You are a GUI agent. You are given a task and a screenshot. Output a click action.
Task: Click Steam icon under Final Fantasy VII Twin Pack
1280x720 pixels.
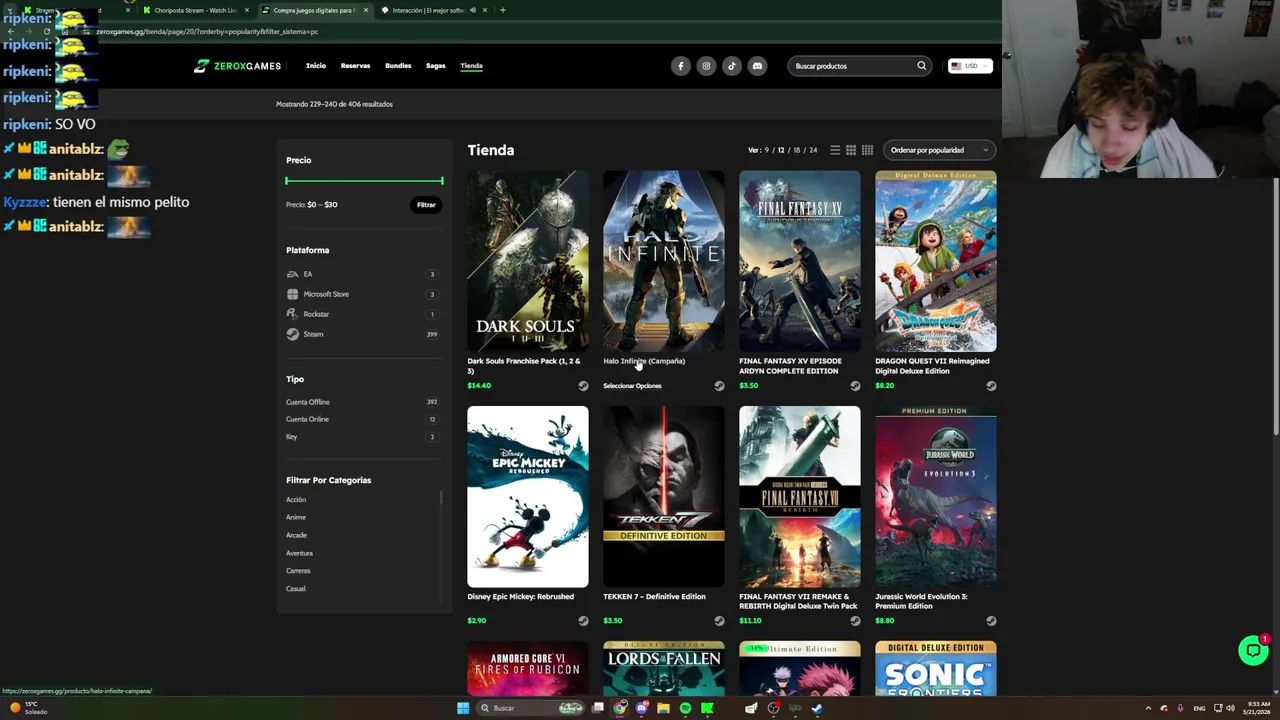pyautogui.click(x=855, y=621)
